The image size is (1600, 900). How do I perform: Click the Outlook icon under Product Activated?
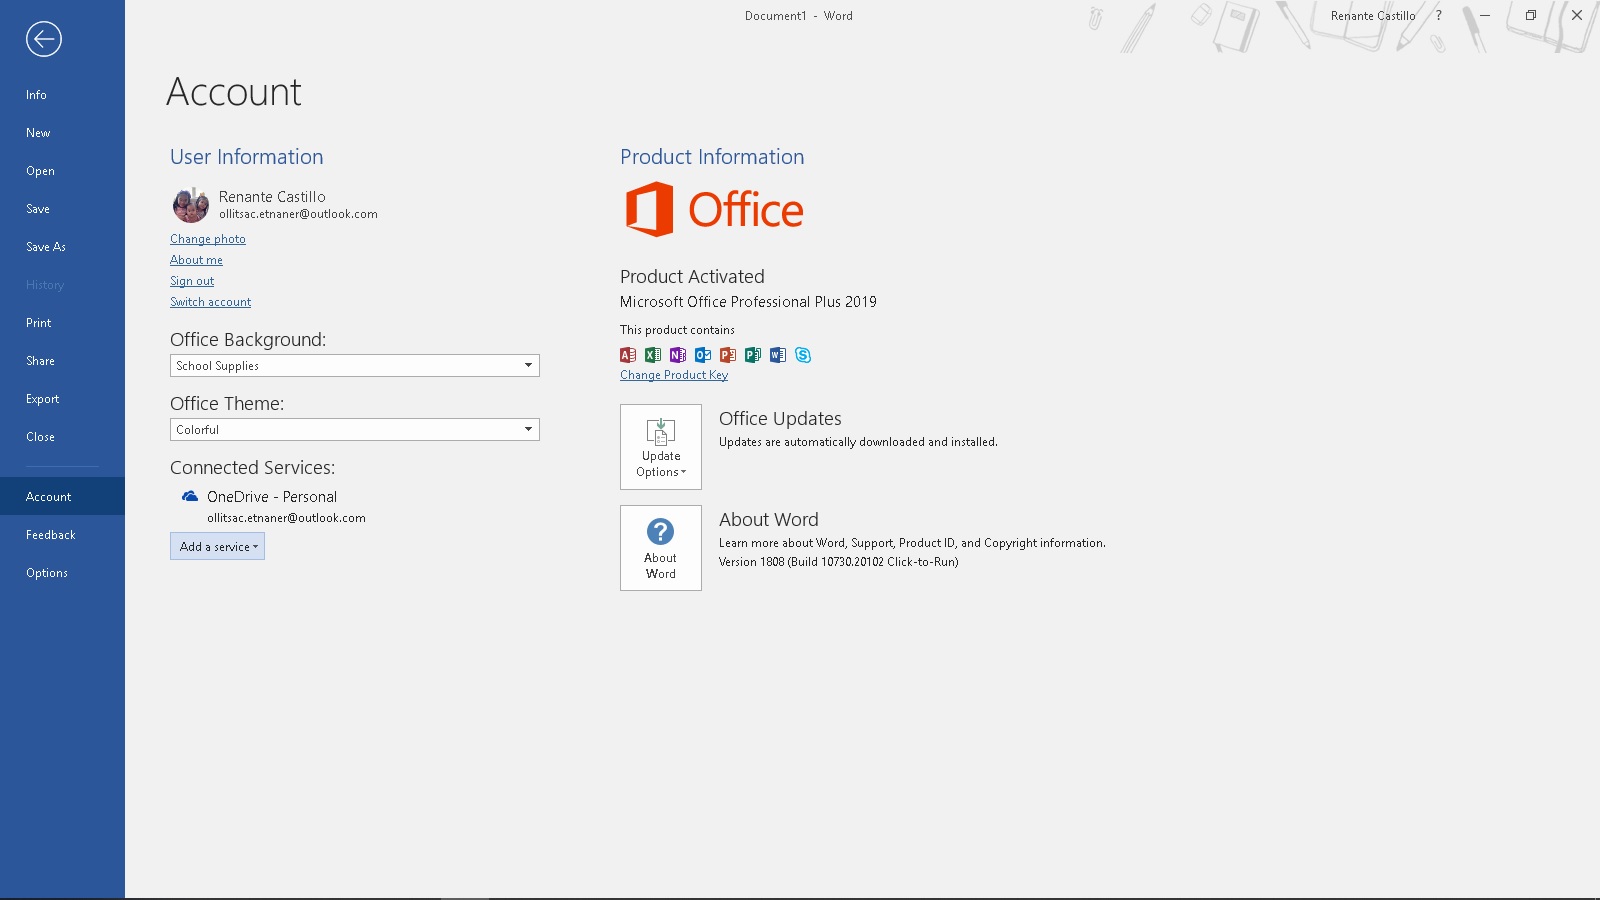pos(703,355)
